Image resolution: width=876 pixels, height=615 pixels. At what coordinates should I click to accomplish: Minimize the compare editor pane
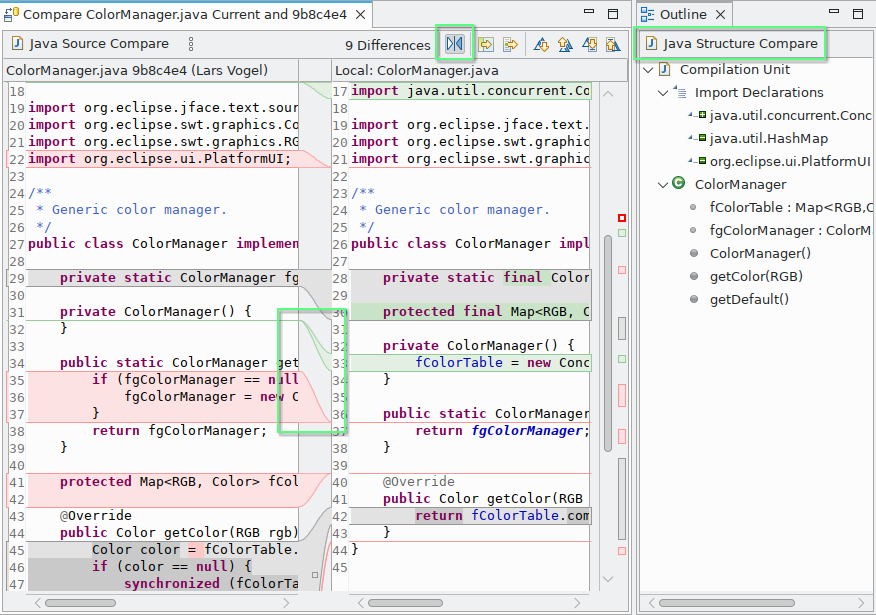point(589,11)
